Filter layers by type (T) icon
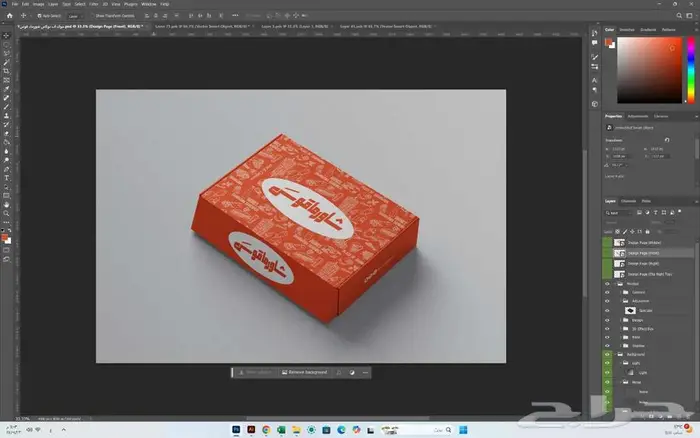Screen dimensions: 700x438 655,213
